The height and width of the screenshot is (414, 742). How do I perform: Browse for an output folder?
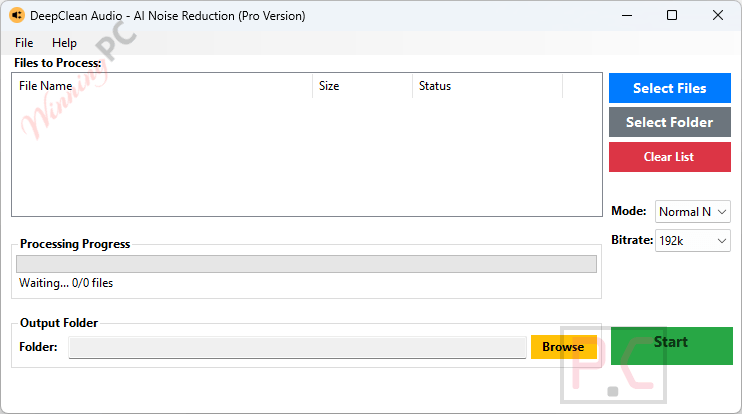[564, 347]
